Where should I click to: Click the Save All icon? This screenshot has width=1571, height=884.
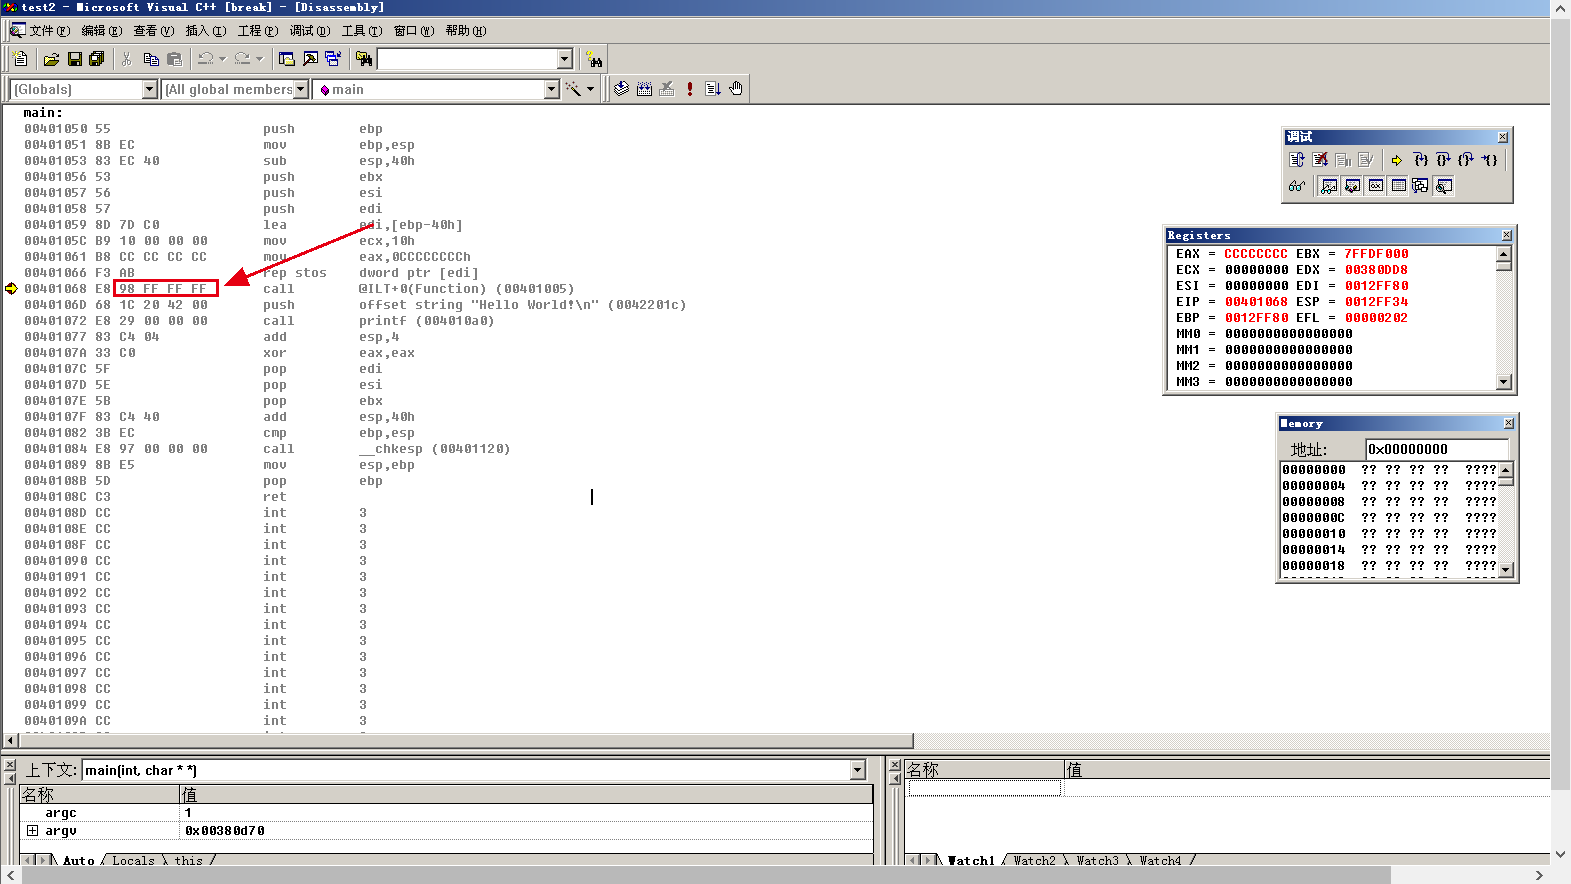(x=97, y=59)
